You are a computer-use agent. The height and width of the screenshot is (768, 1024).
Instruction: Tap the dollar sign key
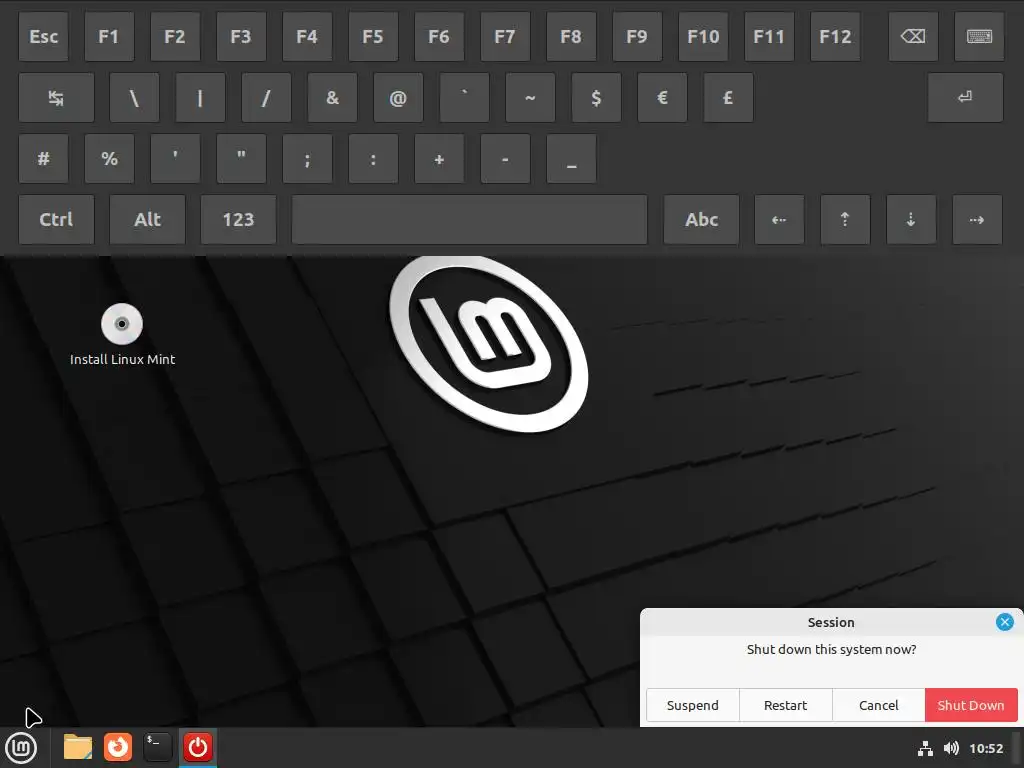coord(596,98)
